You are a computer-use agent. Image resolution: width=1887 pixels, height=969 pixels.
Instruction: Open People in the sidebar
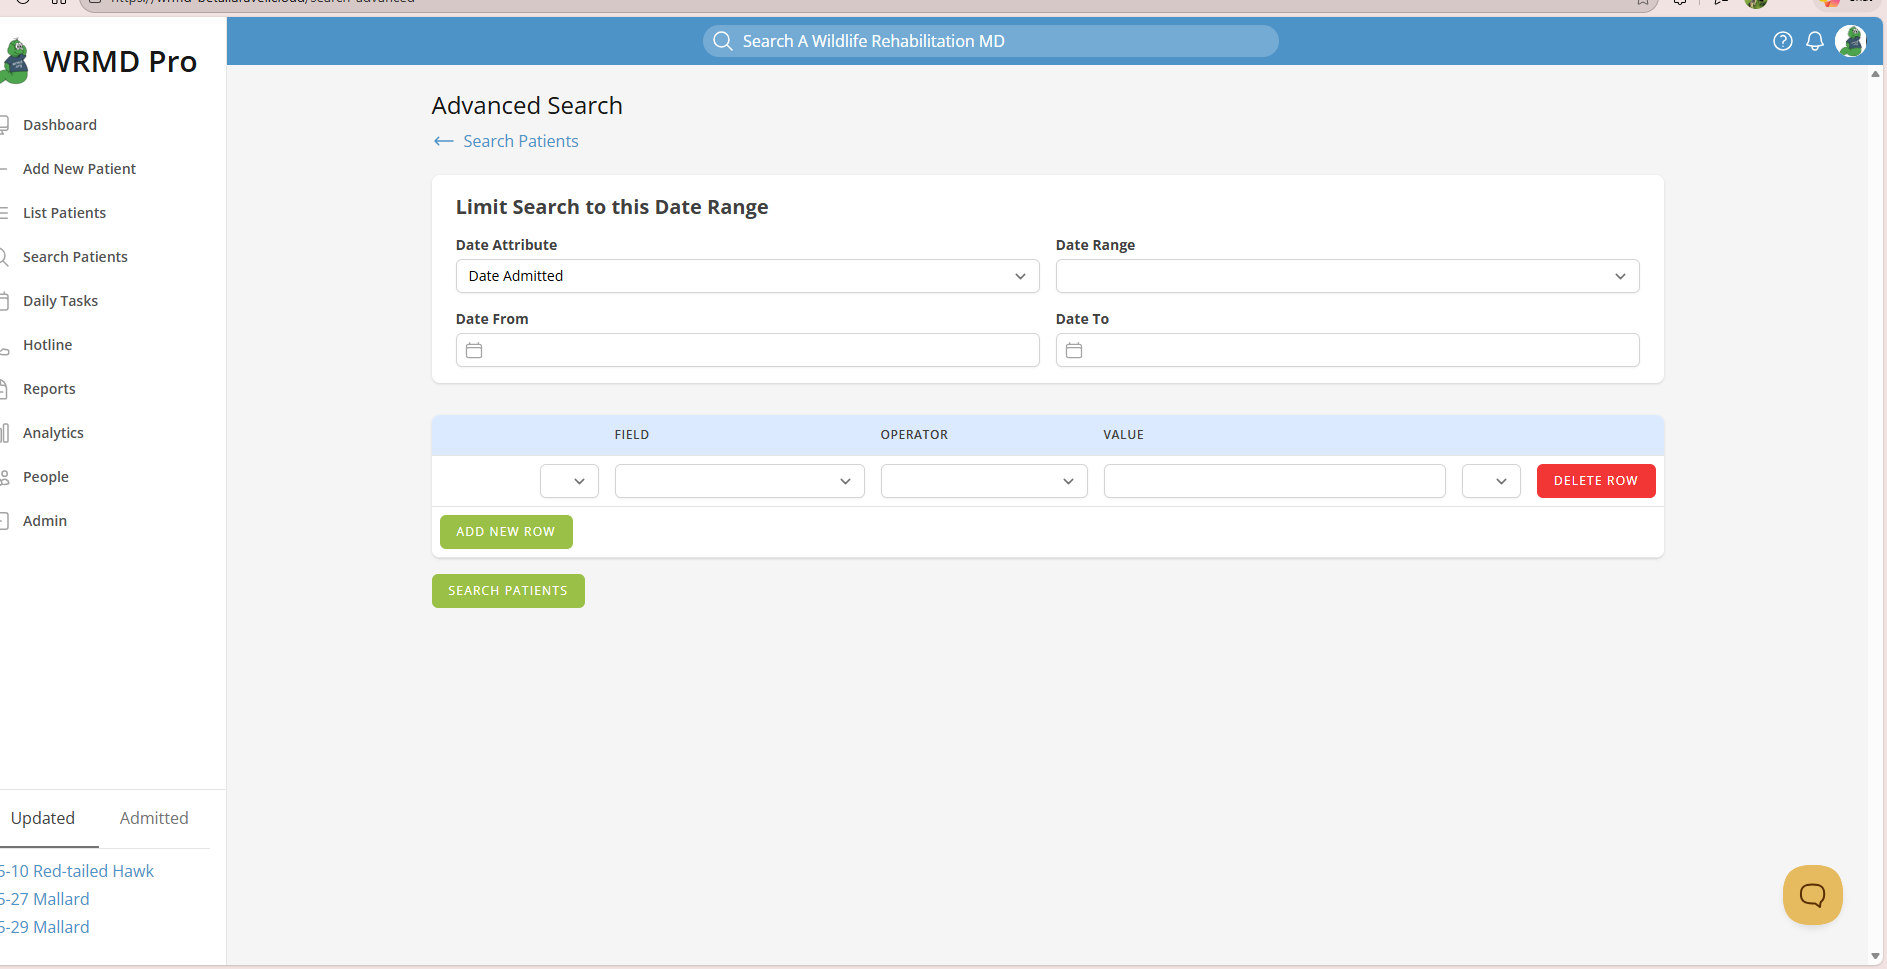tap(46, 477)
